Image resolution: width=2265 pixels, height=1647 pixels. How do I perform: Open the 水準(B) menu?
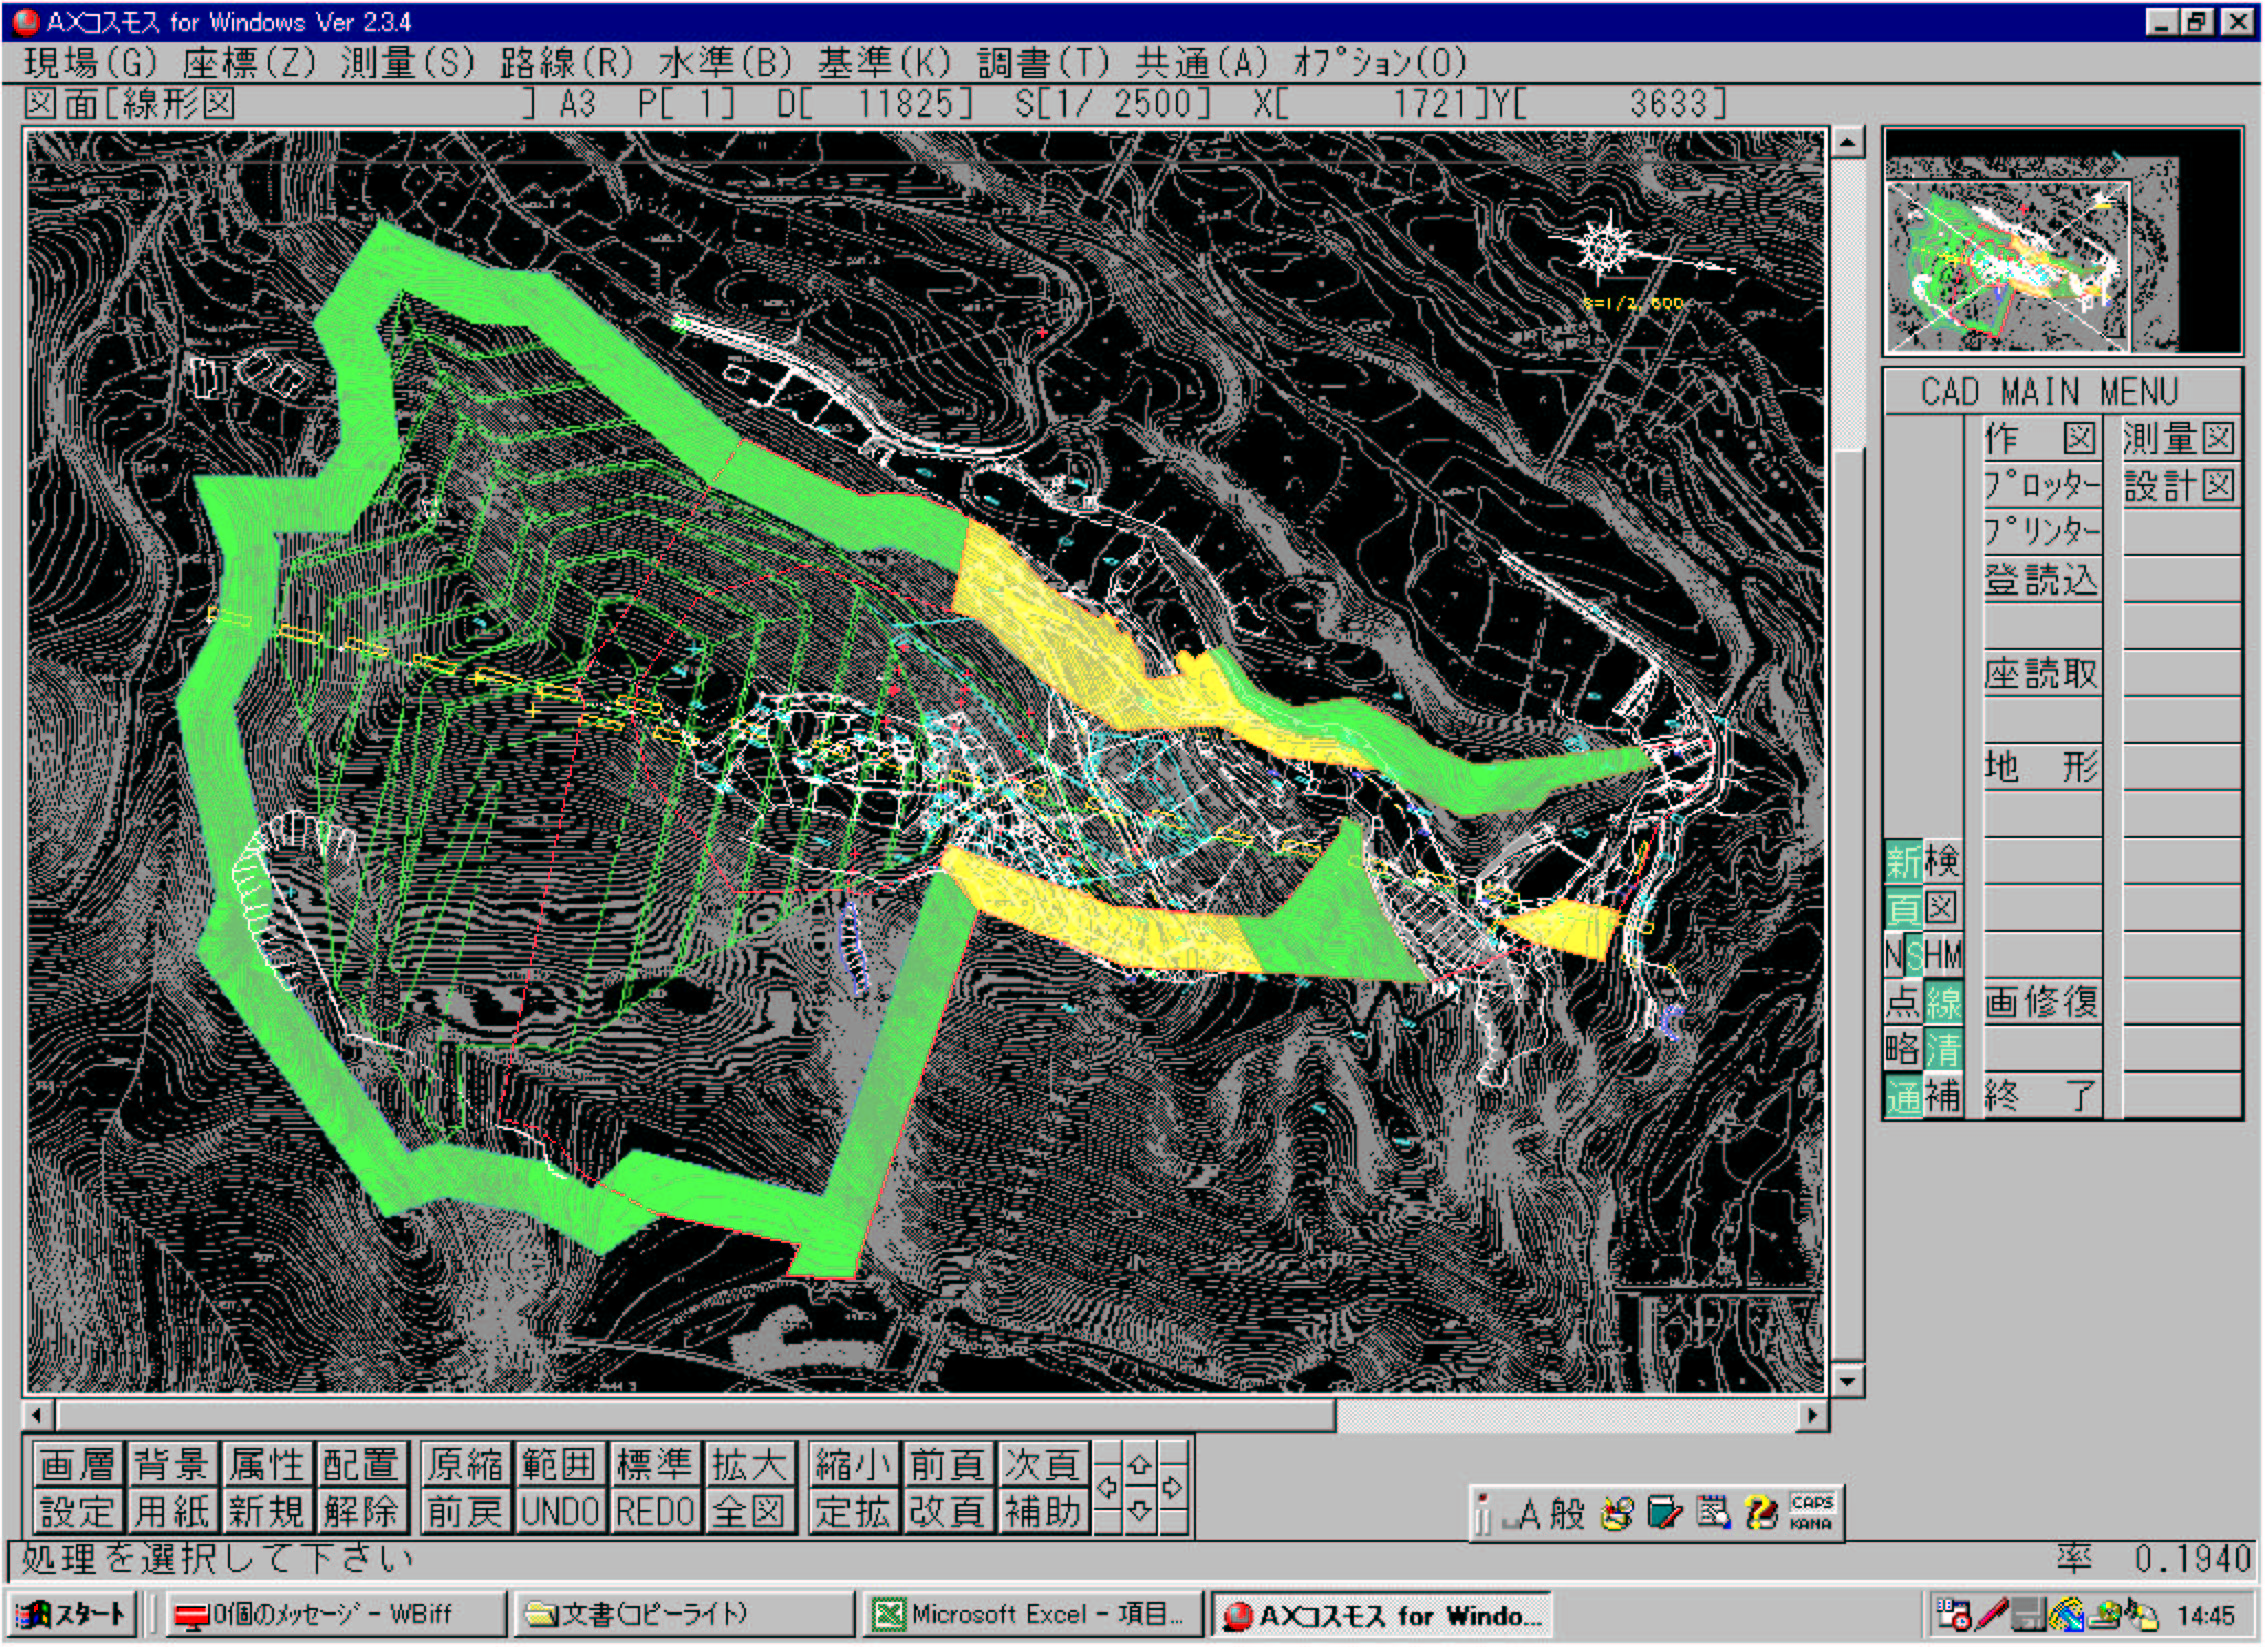[x=725, y=63]
